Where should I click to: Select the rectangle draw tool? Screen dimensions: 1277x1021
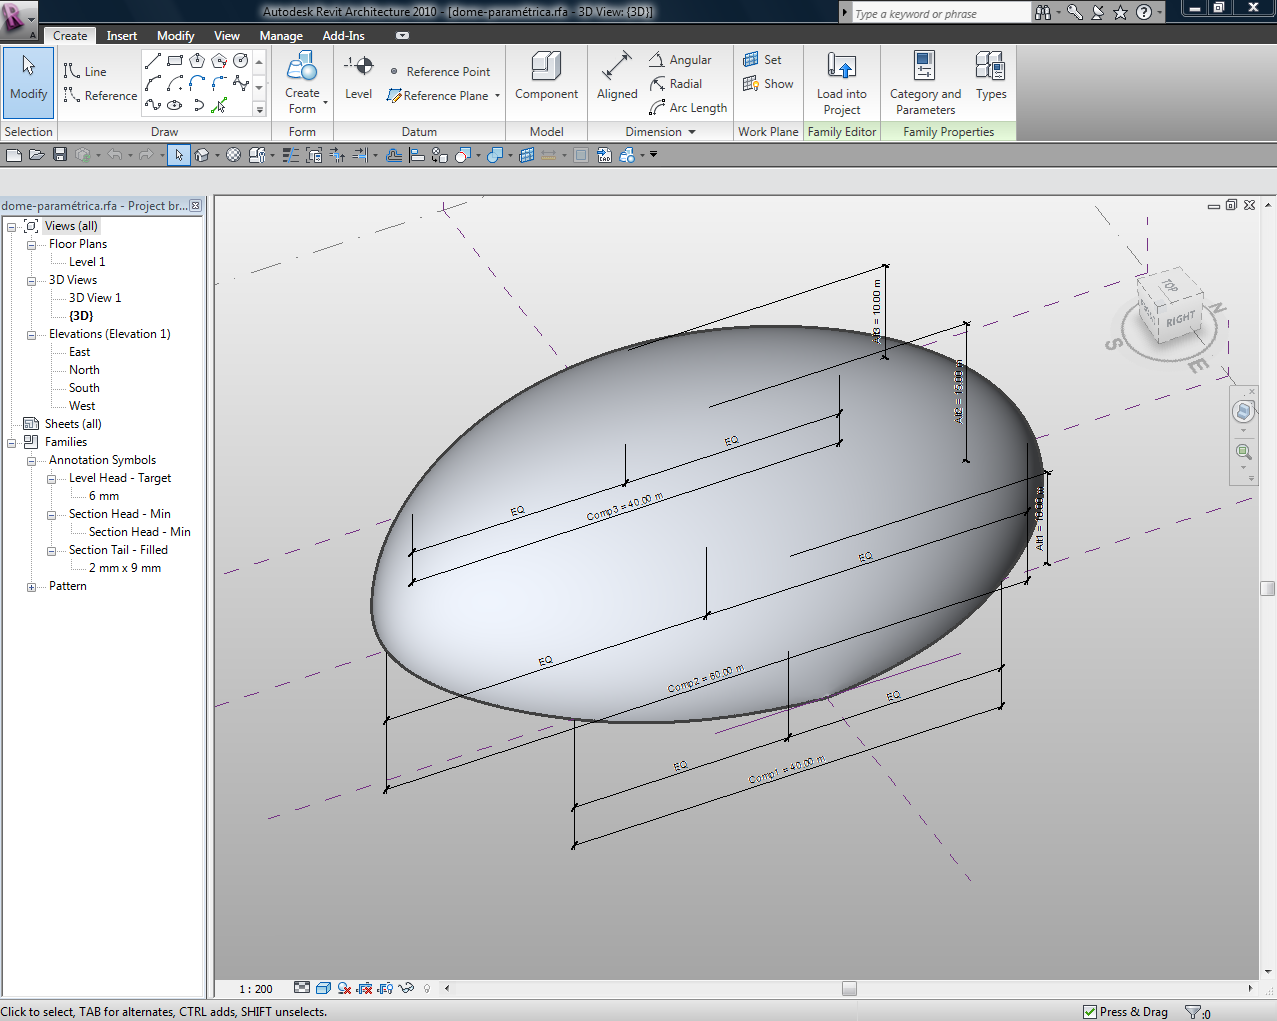tap(175, 61)
